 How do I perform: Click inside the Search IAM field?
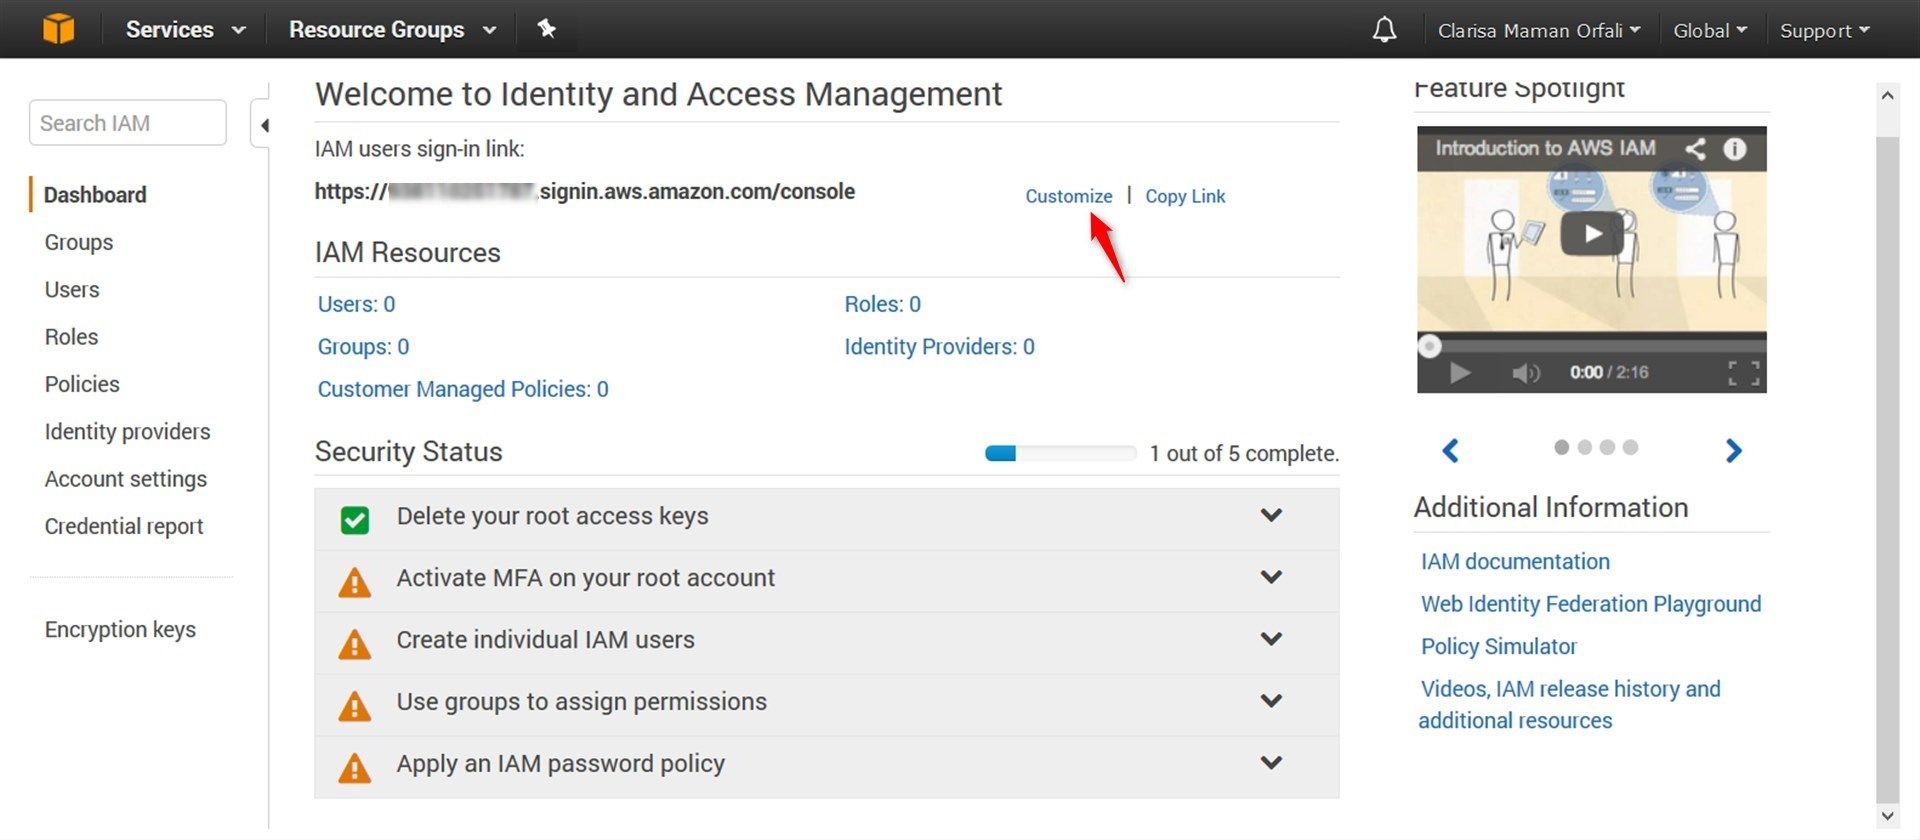point(128,123)
